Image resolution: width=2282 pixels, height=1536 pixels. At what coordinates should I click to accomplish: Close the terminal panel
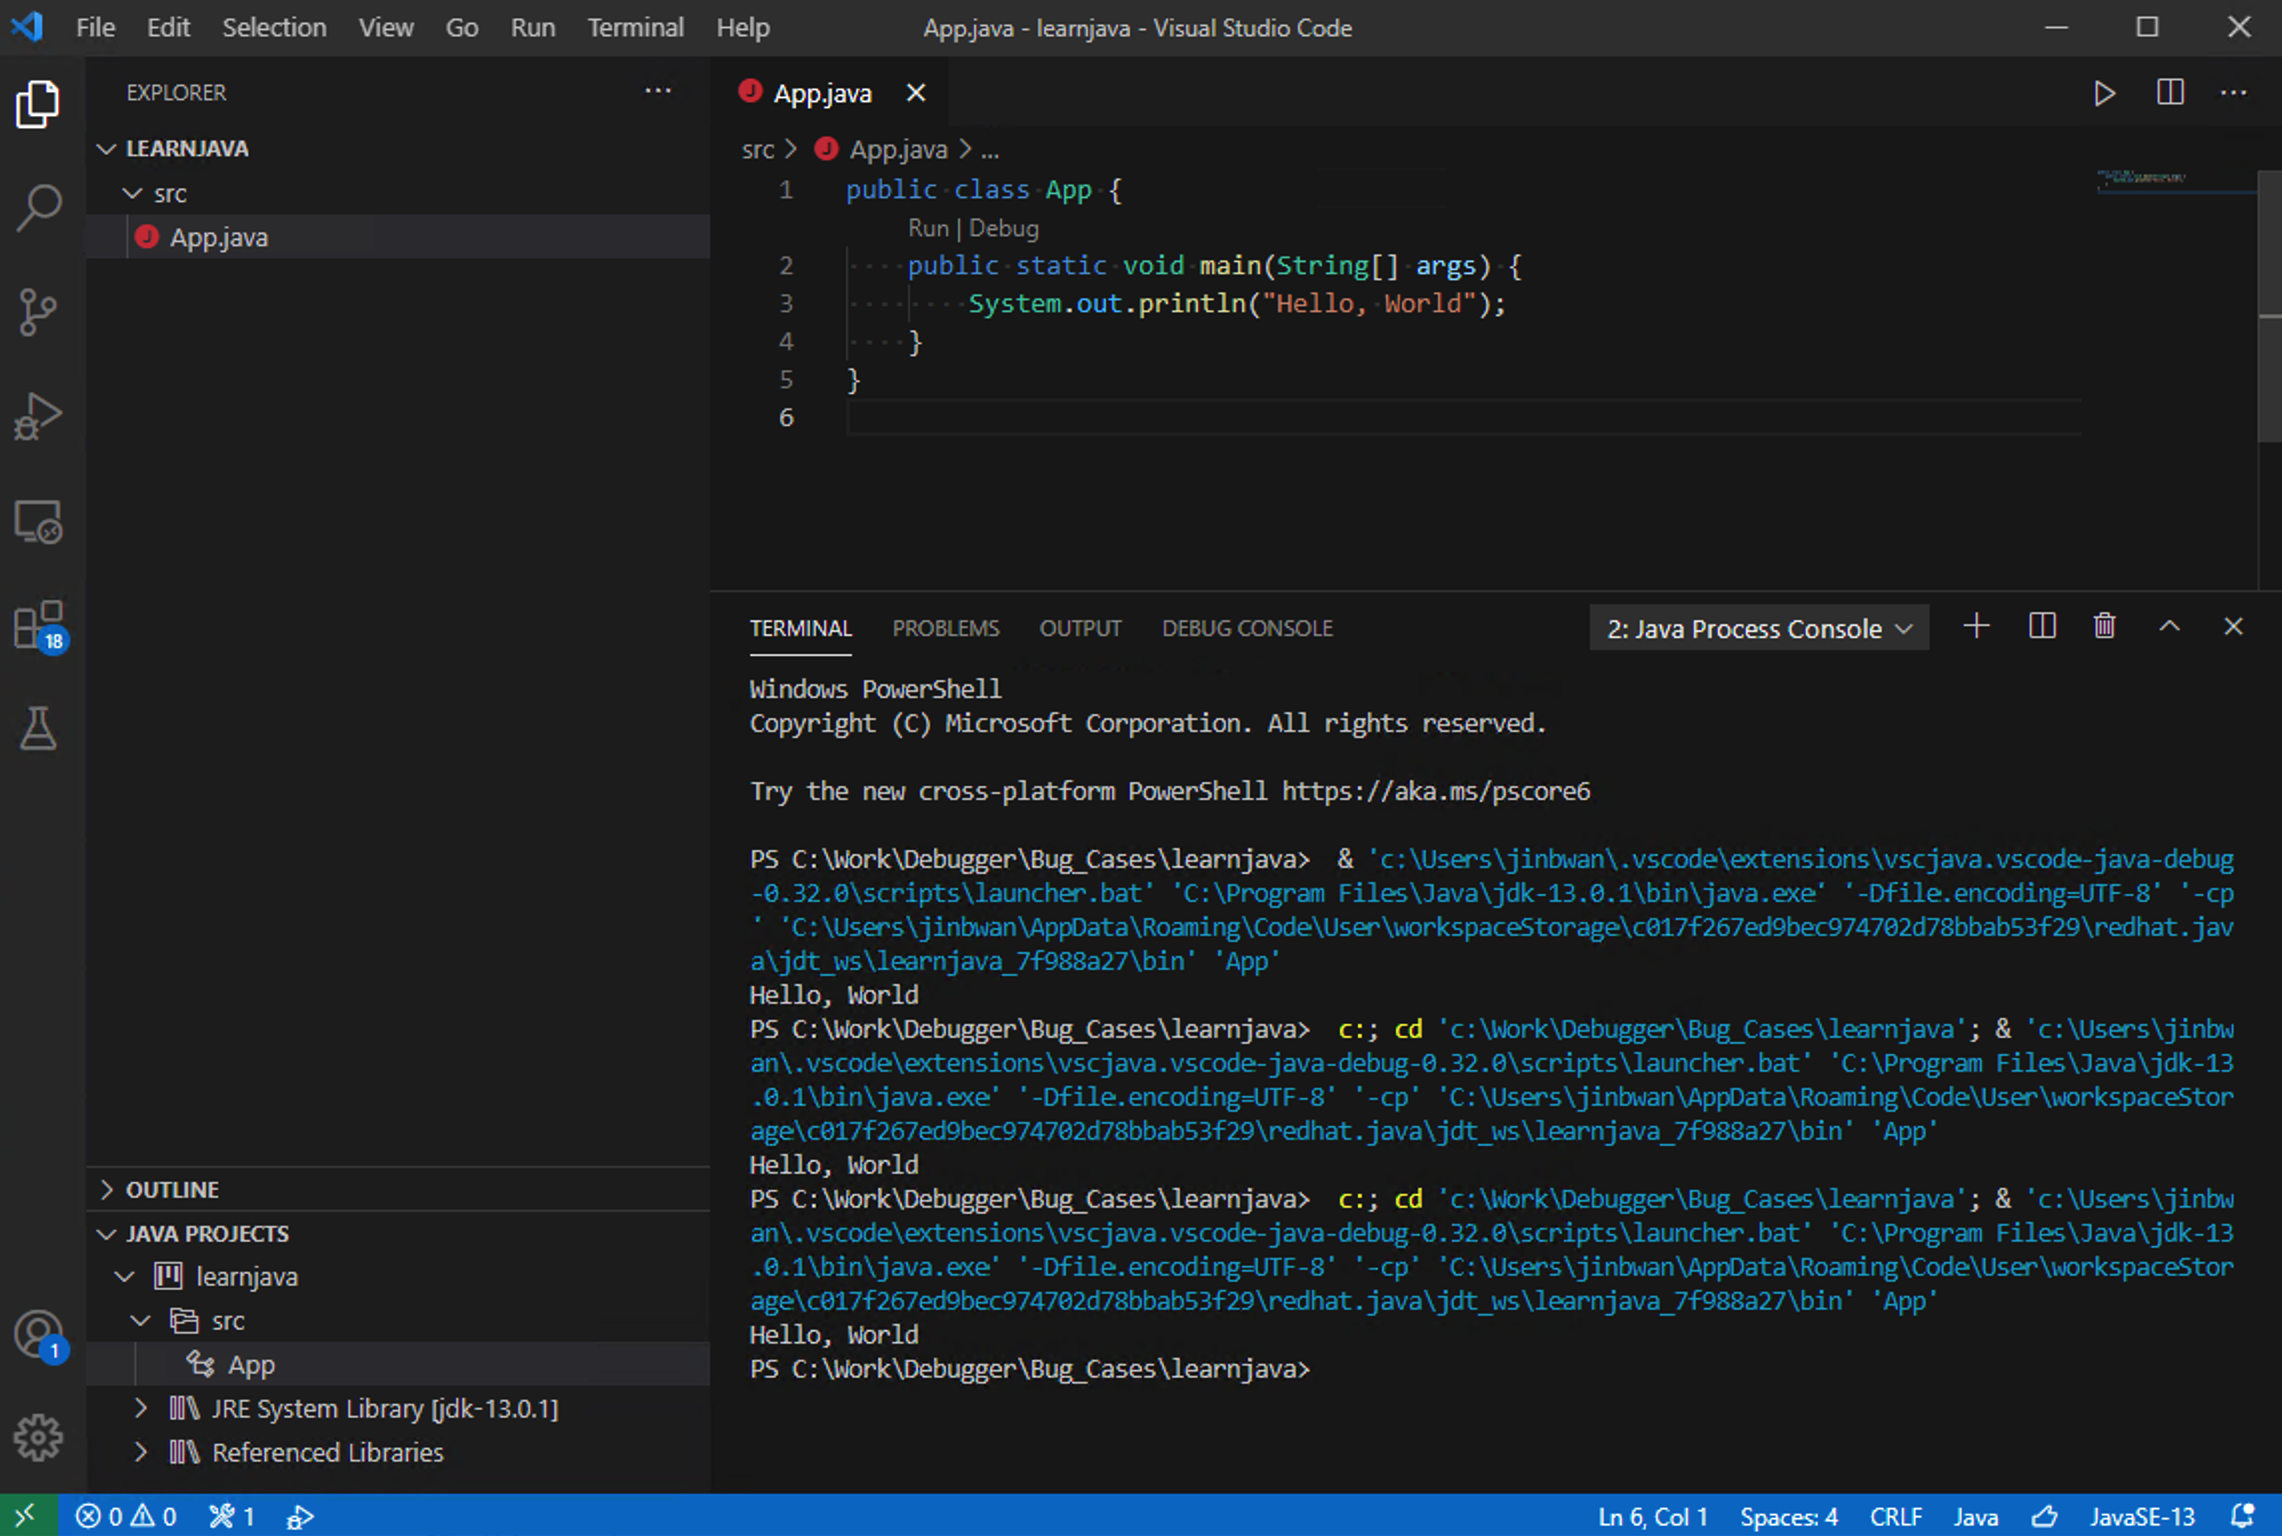tap(2233, 627)
